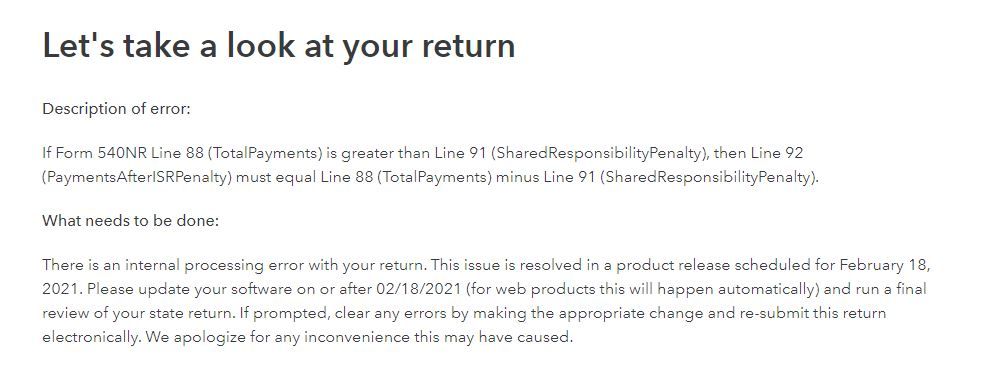The image size is (985, 389).
Task: Click the "What needs to be done:" label
Action: click(130, 221)
